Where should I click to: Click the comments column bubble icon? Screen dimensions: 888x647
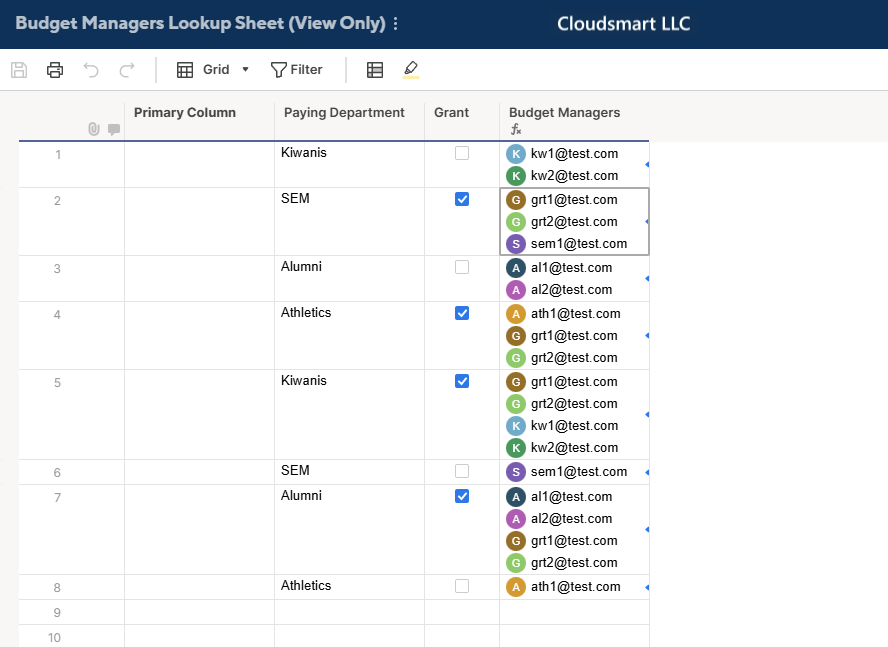[114, 130]
